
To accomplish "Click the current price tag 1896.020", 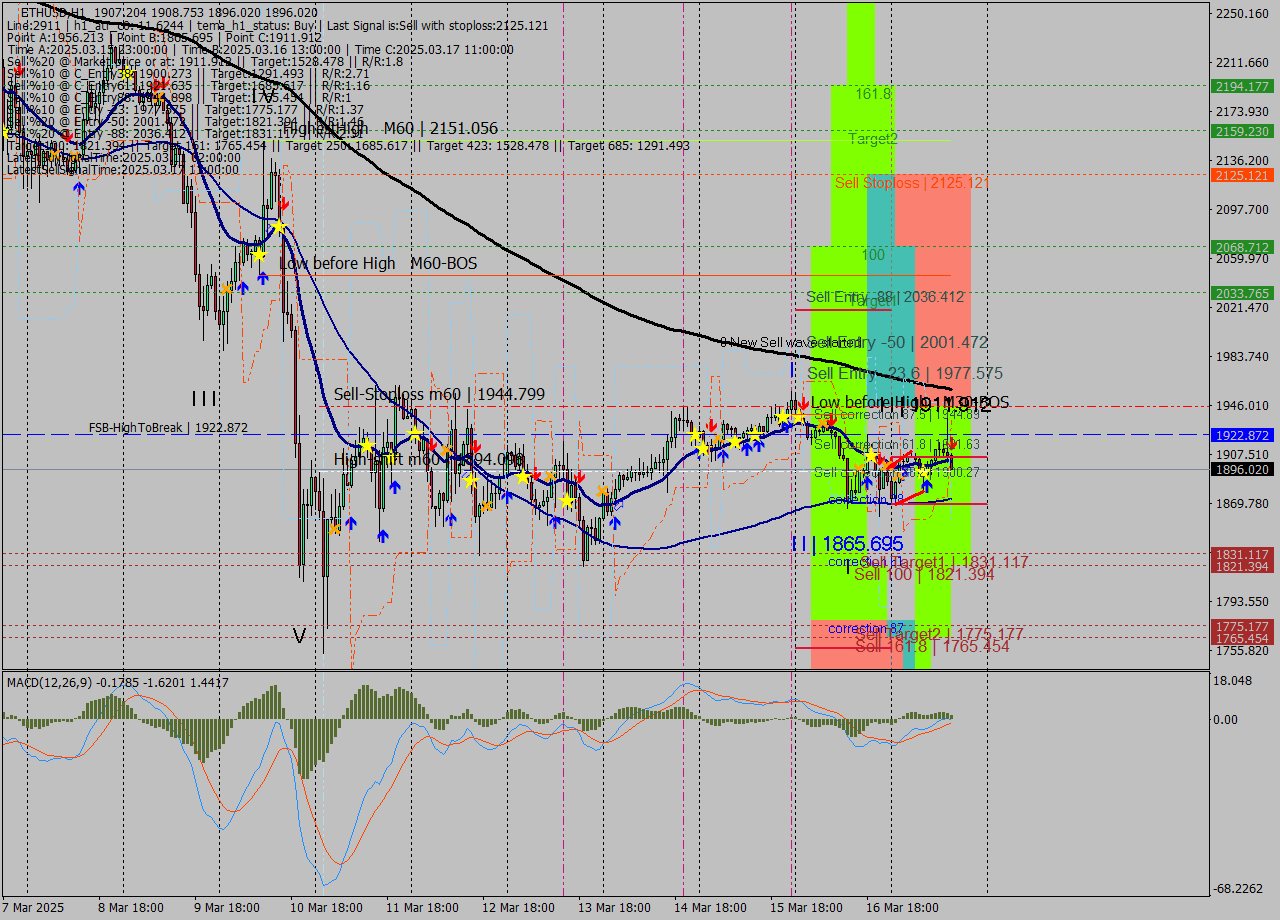I will pyautogui.click(x=1241, y=469).
